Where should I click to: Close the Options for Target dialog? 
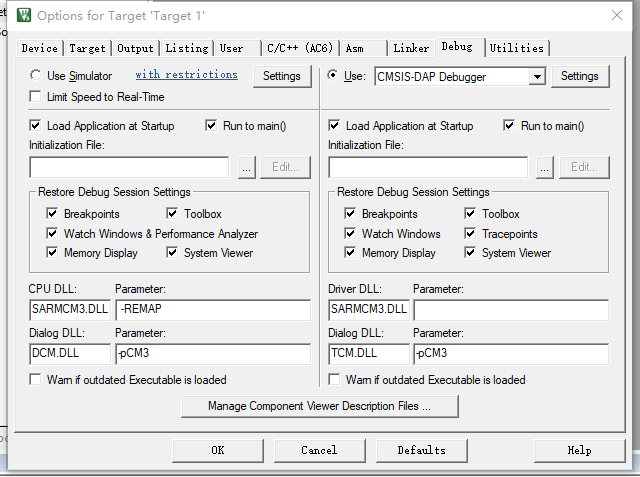617,15
